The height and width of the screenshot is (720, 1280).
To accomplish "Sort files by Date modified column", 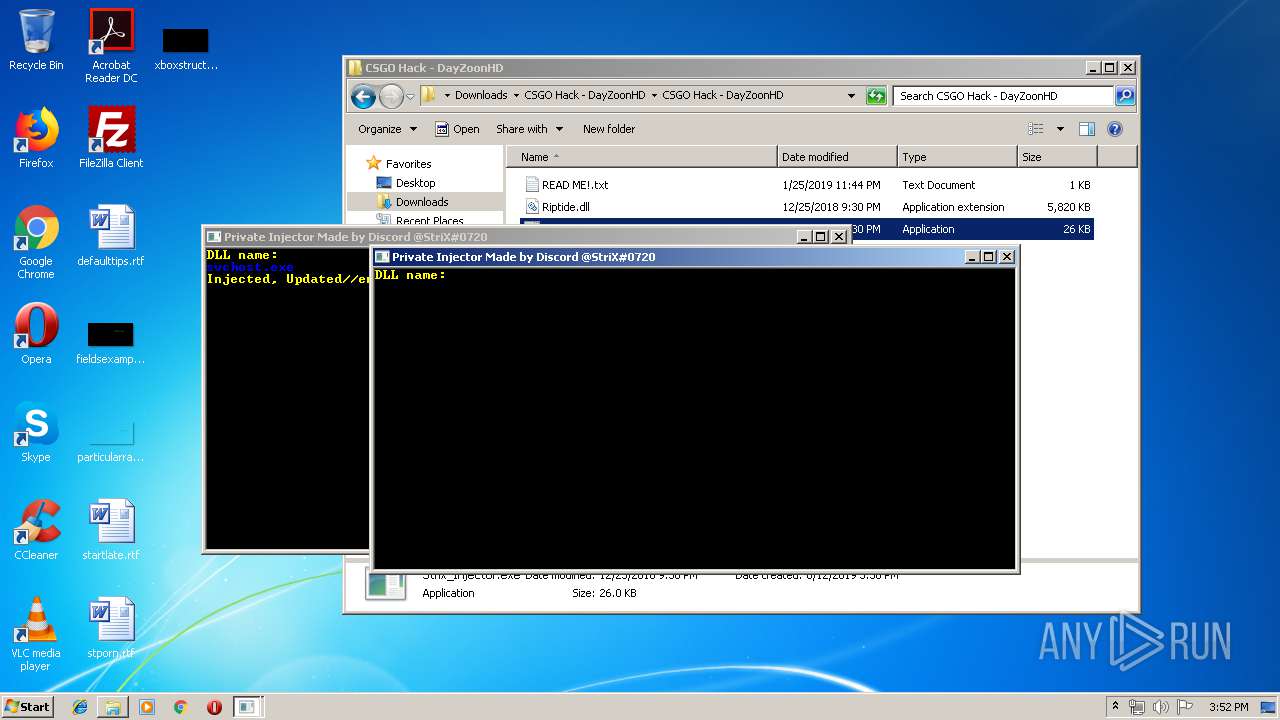I will click(x=837, y=157).
